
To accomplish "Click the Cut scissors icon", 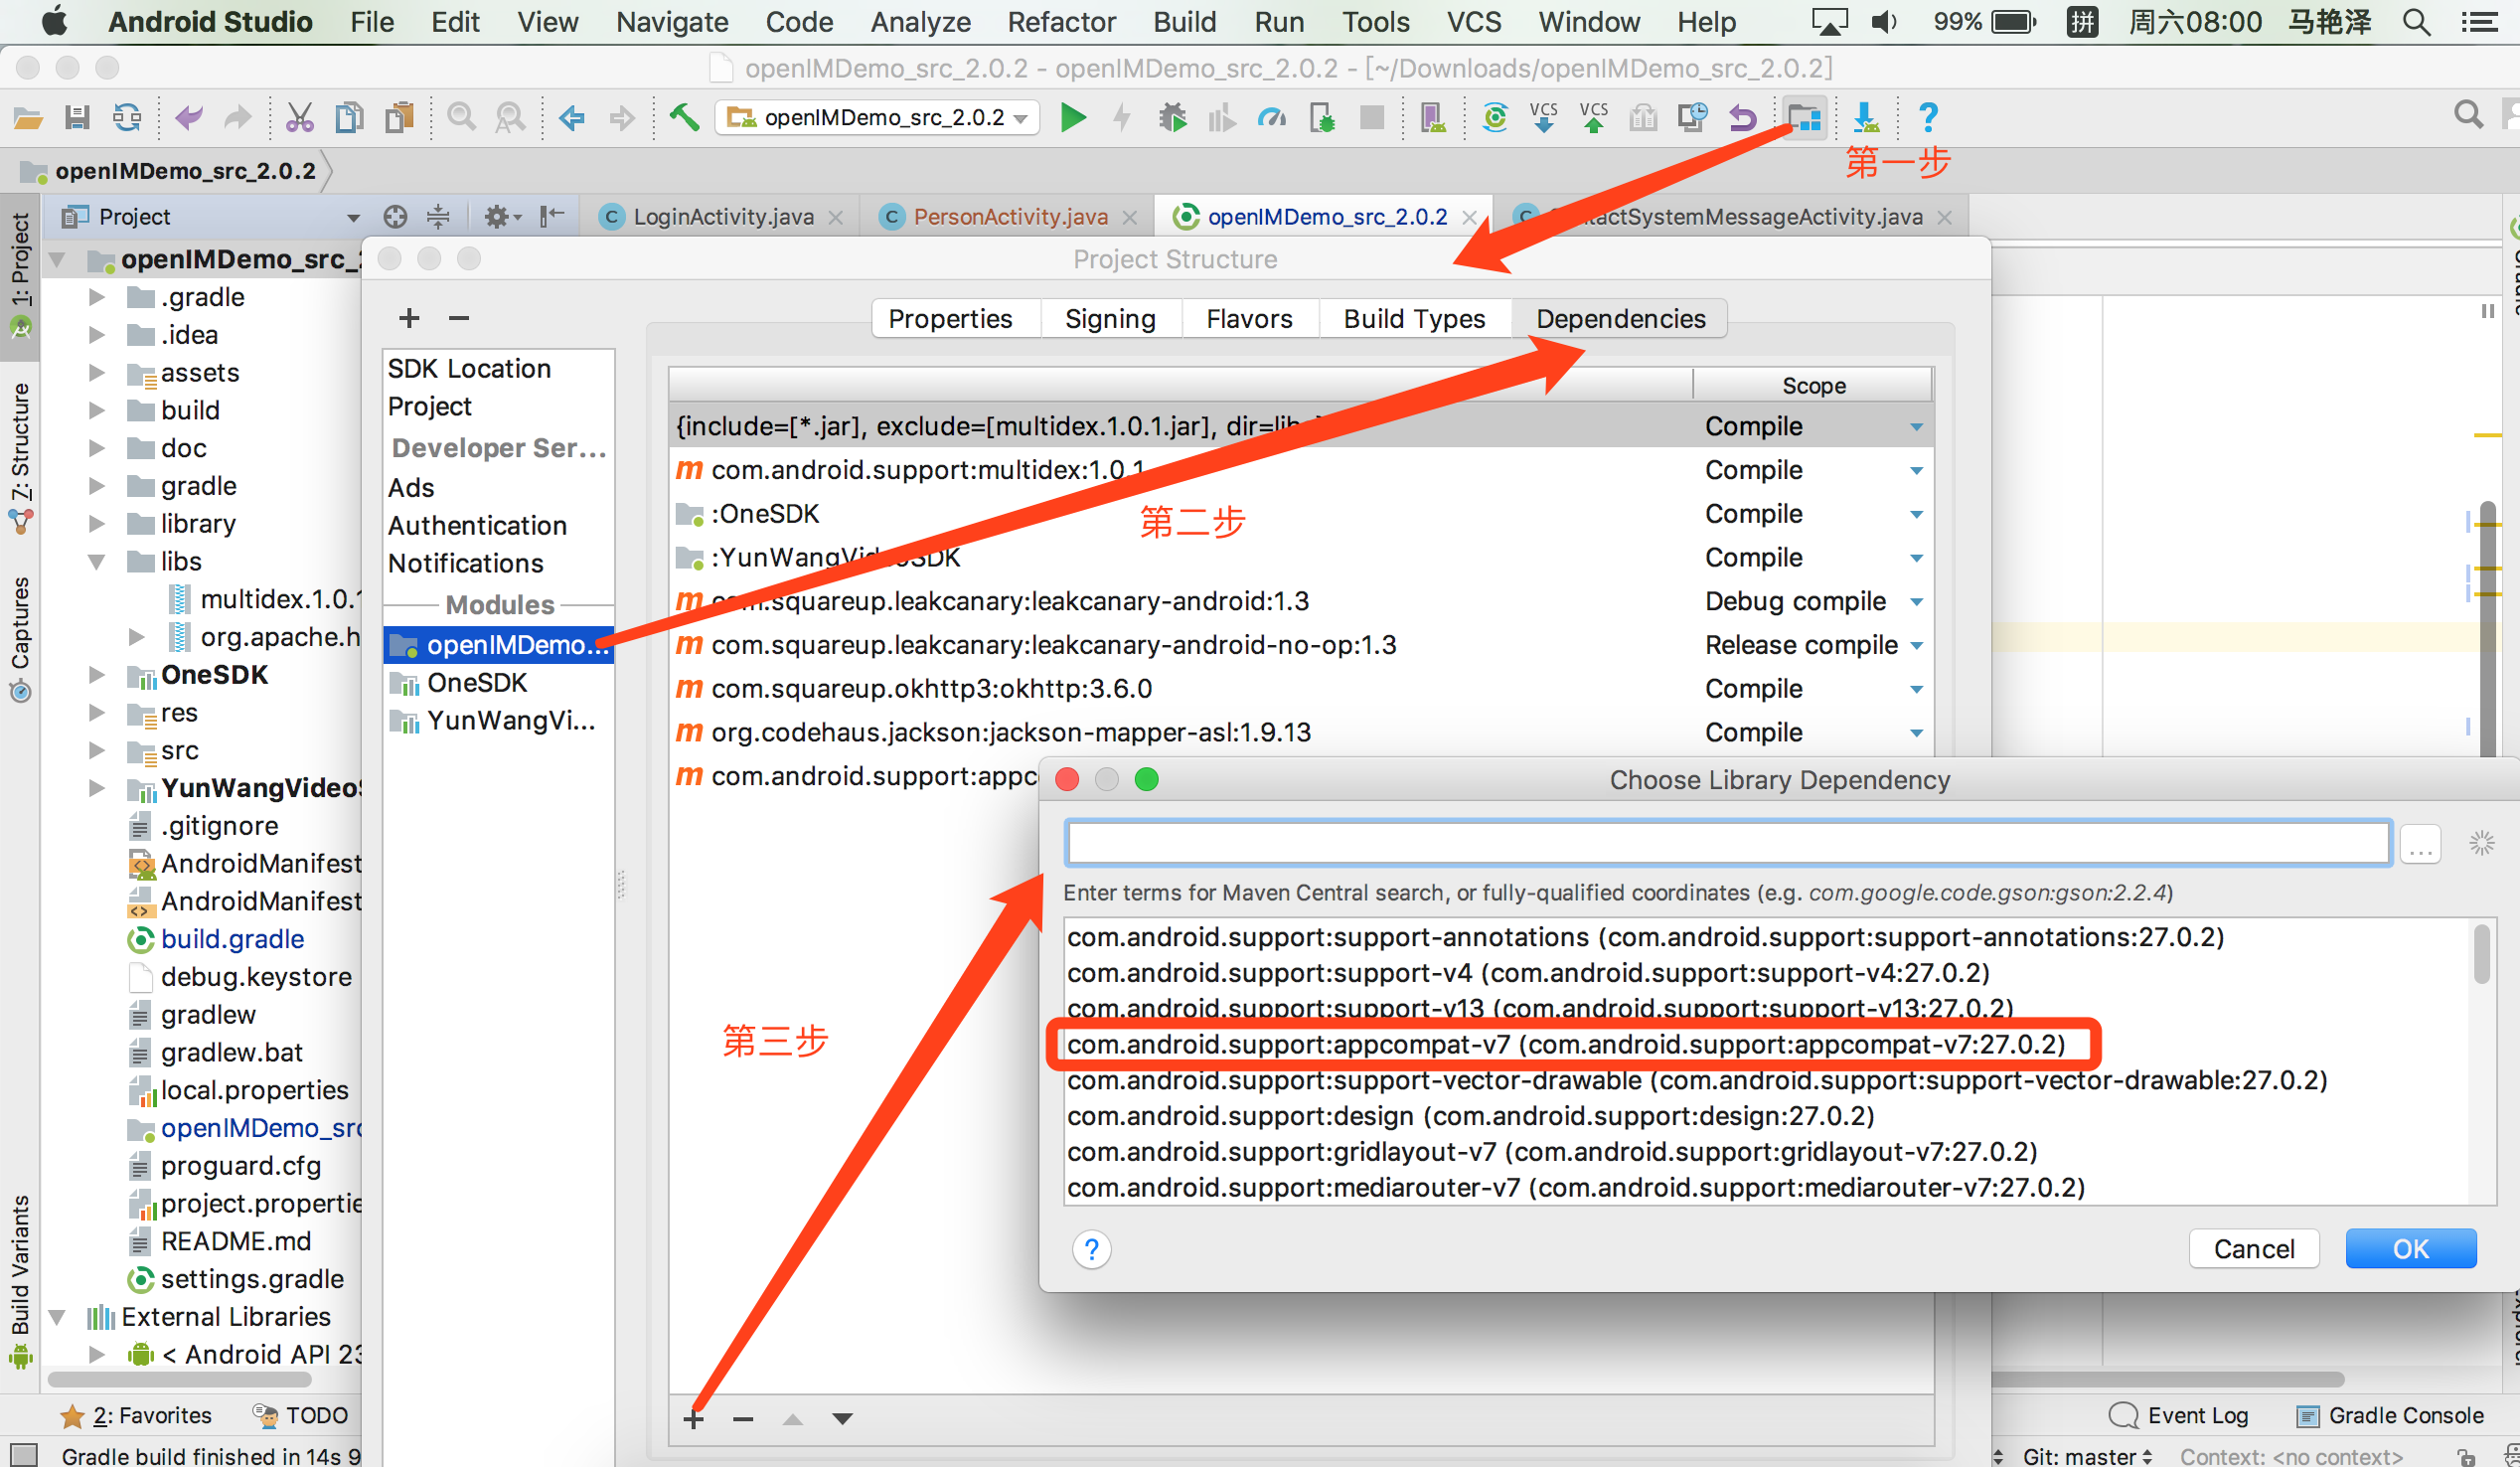I will coord(299,118).
